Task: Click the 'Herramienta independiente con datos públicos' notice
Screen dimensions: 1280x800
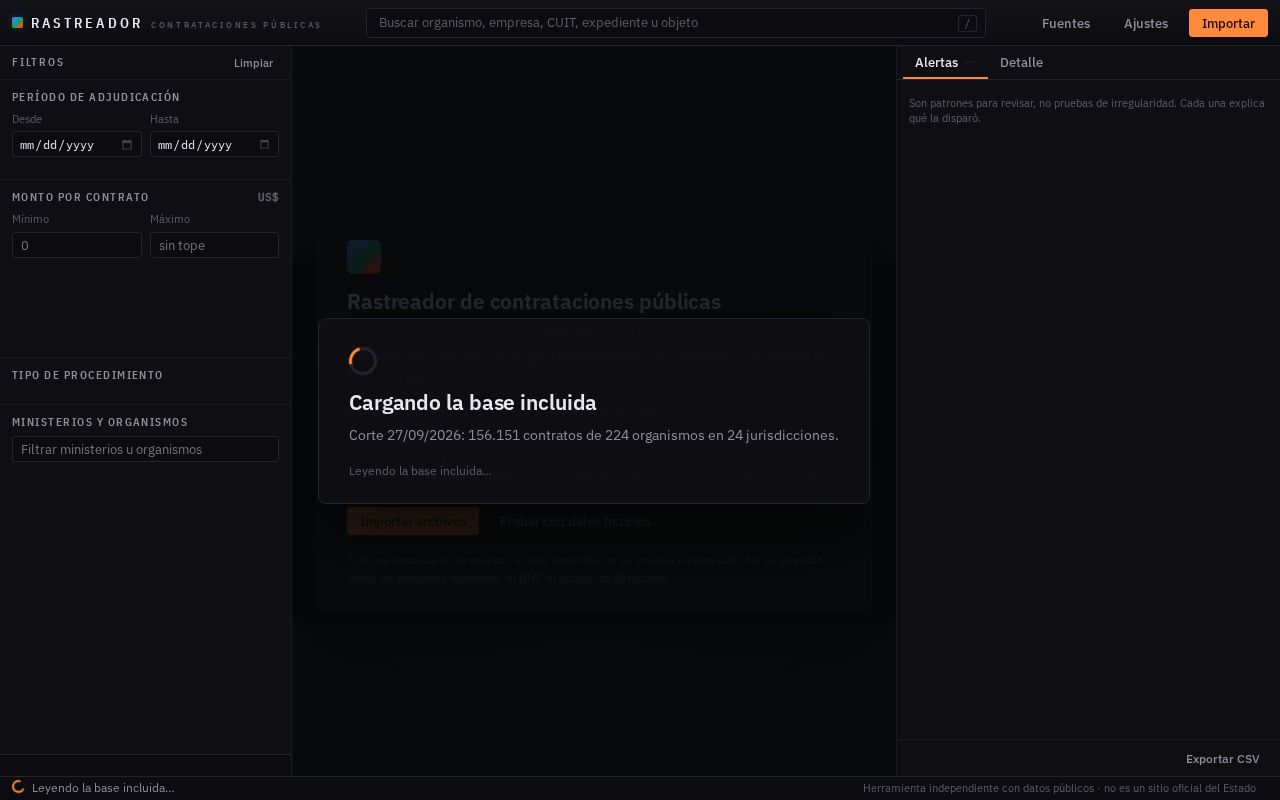Action: (x=1059, y=788)
